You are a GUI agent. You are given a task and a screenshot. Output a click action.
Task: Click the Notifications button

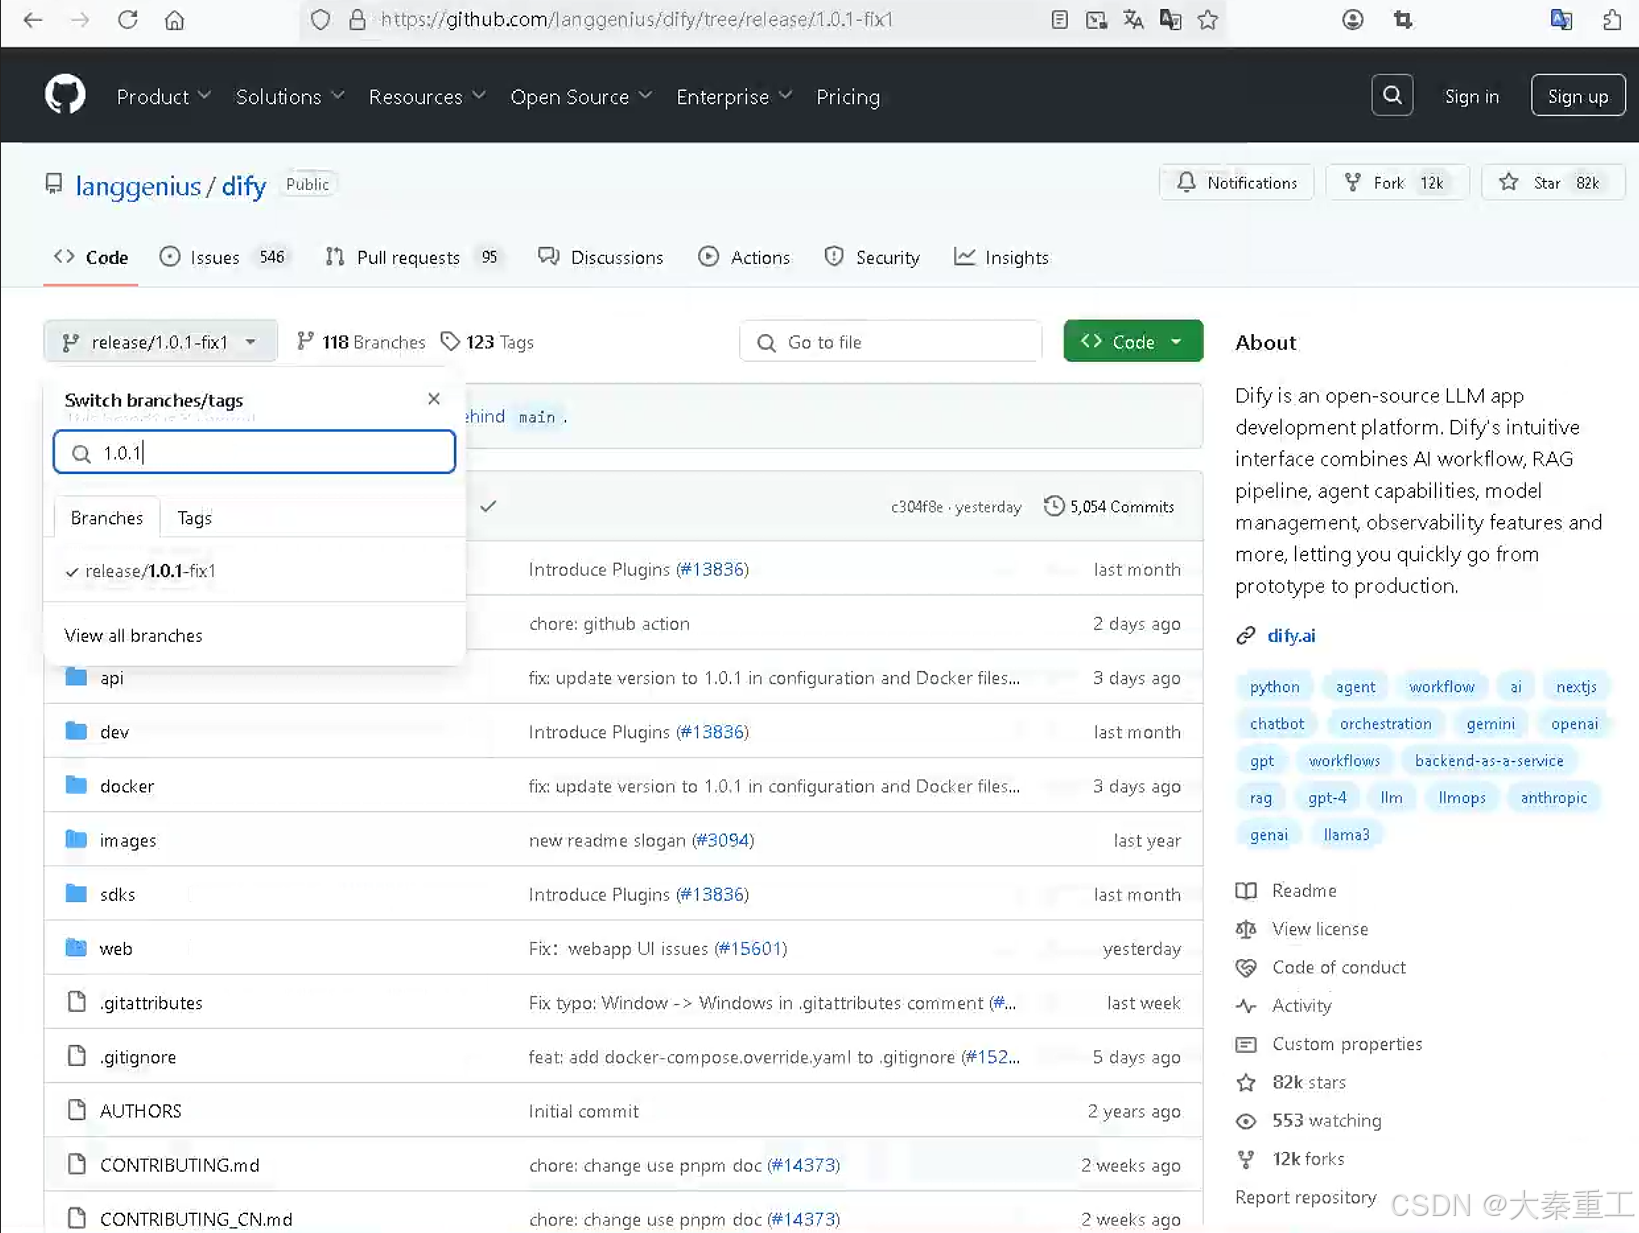pyautogui.click(x=1237, y=183)
